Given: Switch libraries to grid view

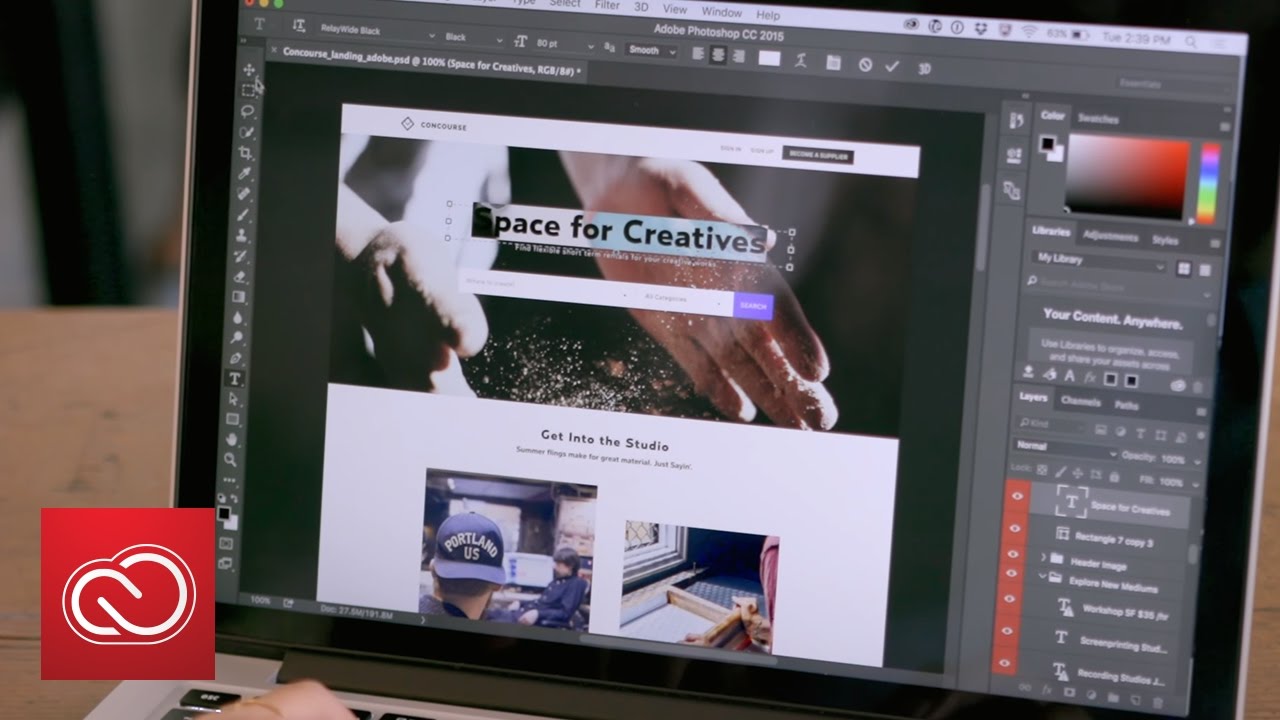Looking at the screenshot, I should (x=1184, y=268).
